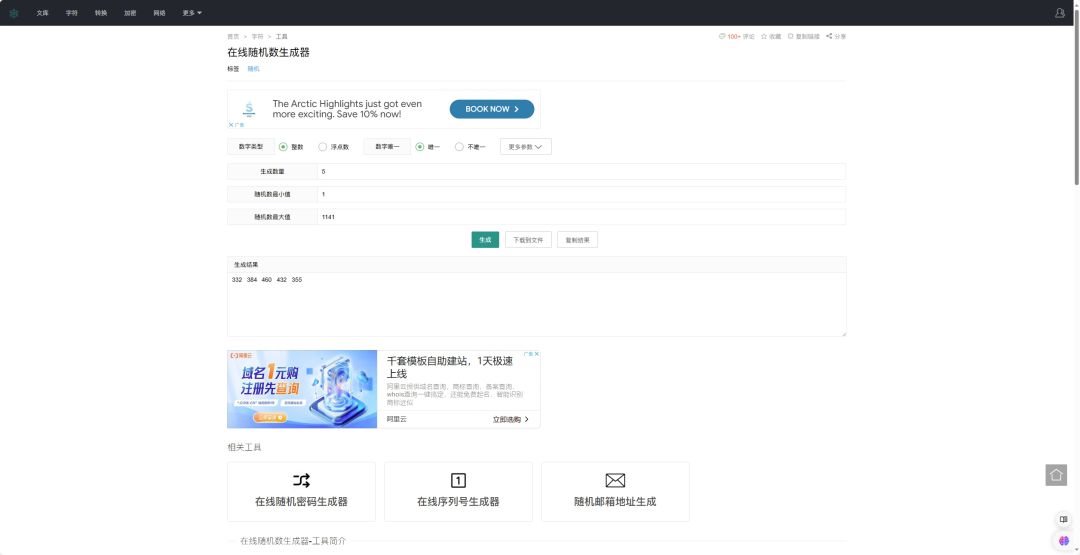Select the 不唯一 radio button
This screenshot has height=555, width=1080.
coord(459,147)
